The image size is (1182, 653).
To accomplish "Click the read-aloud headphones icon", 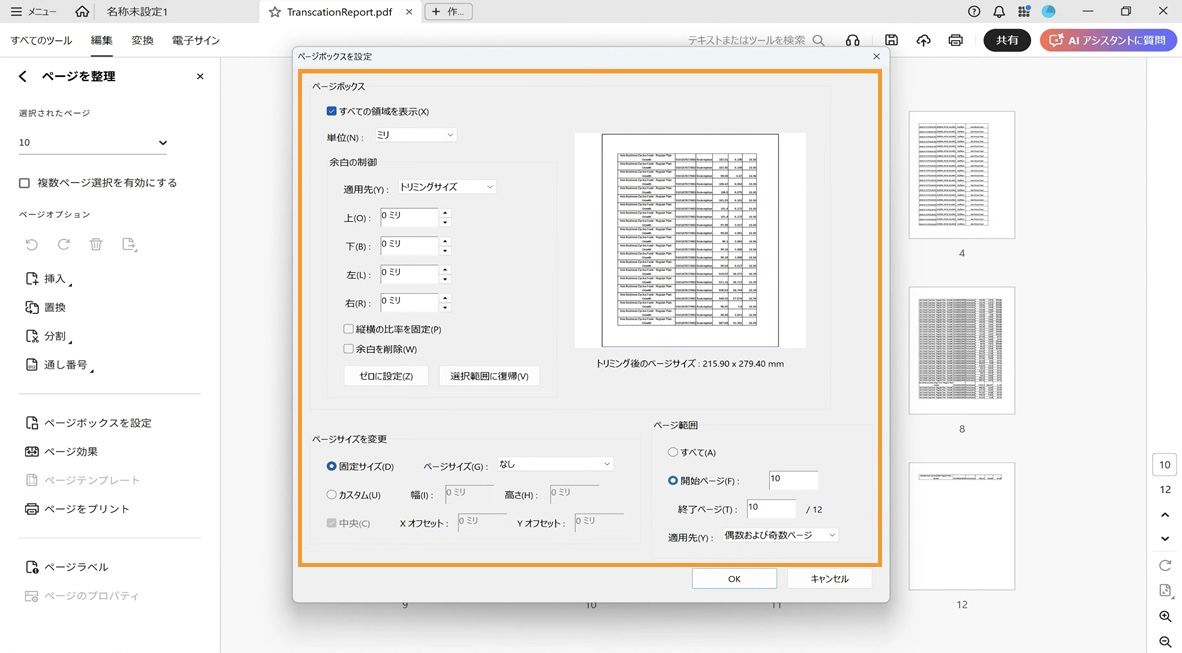I will pyautogui.click(x=852, y=40).
